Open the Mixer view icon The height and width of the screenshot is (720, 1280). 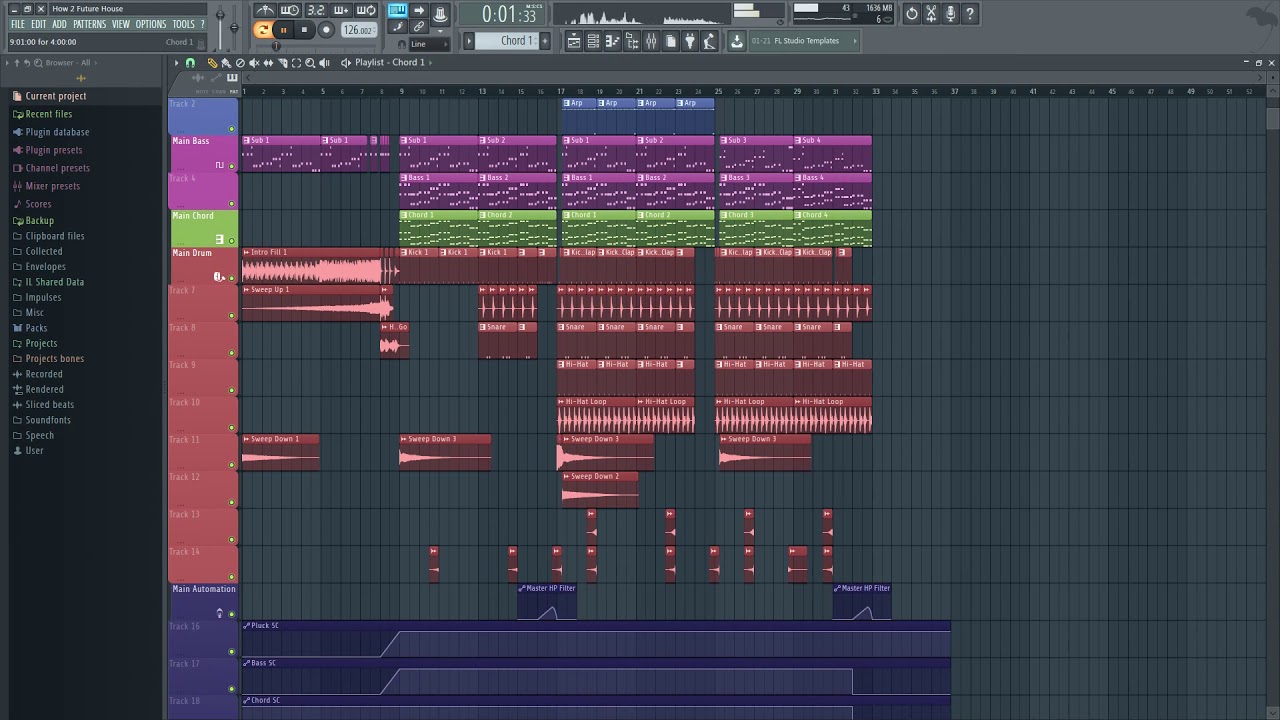[651, 41]
